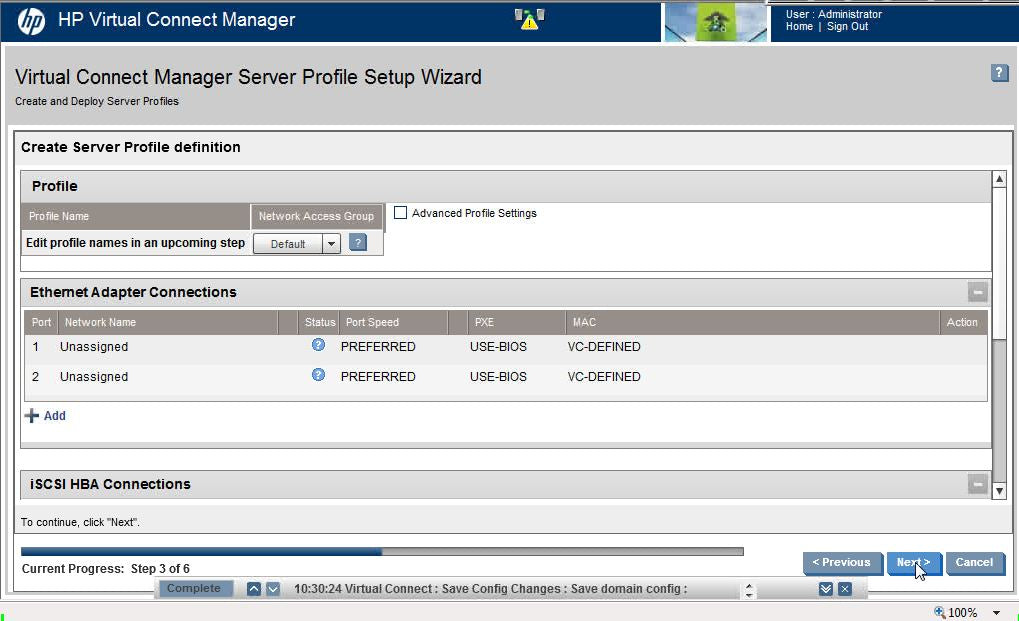The width and height of the screenshot is (1019, 621).
Task: Go to Home link
Action: tap(799, 27)
